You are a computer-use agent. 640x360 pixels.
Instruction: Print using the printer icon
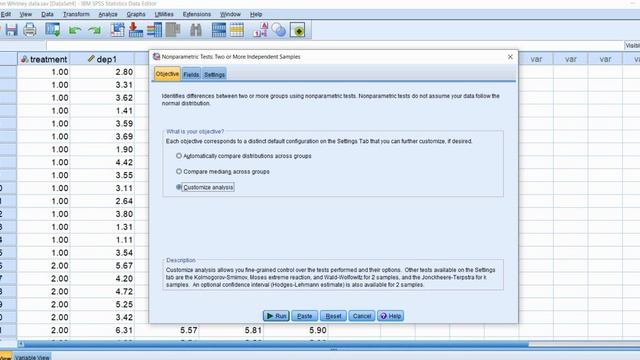coord(29,30)
